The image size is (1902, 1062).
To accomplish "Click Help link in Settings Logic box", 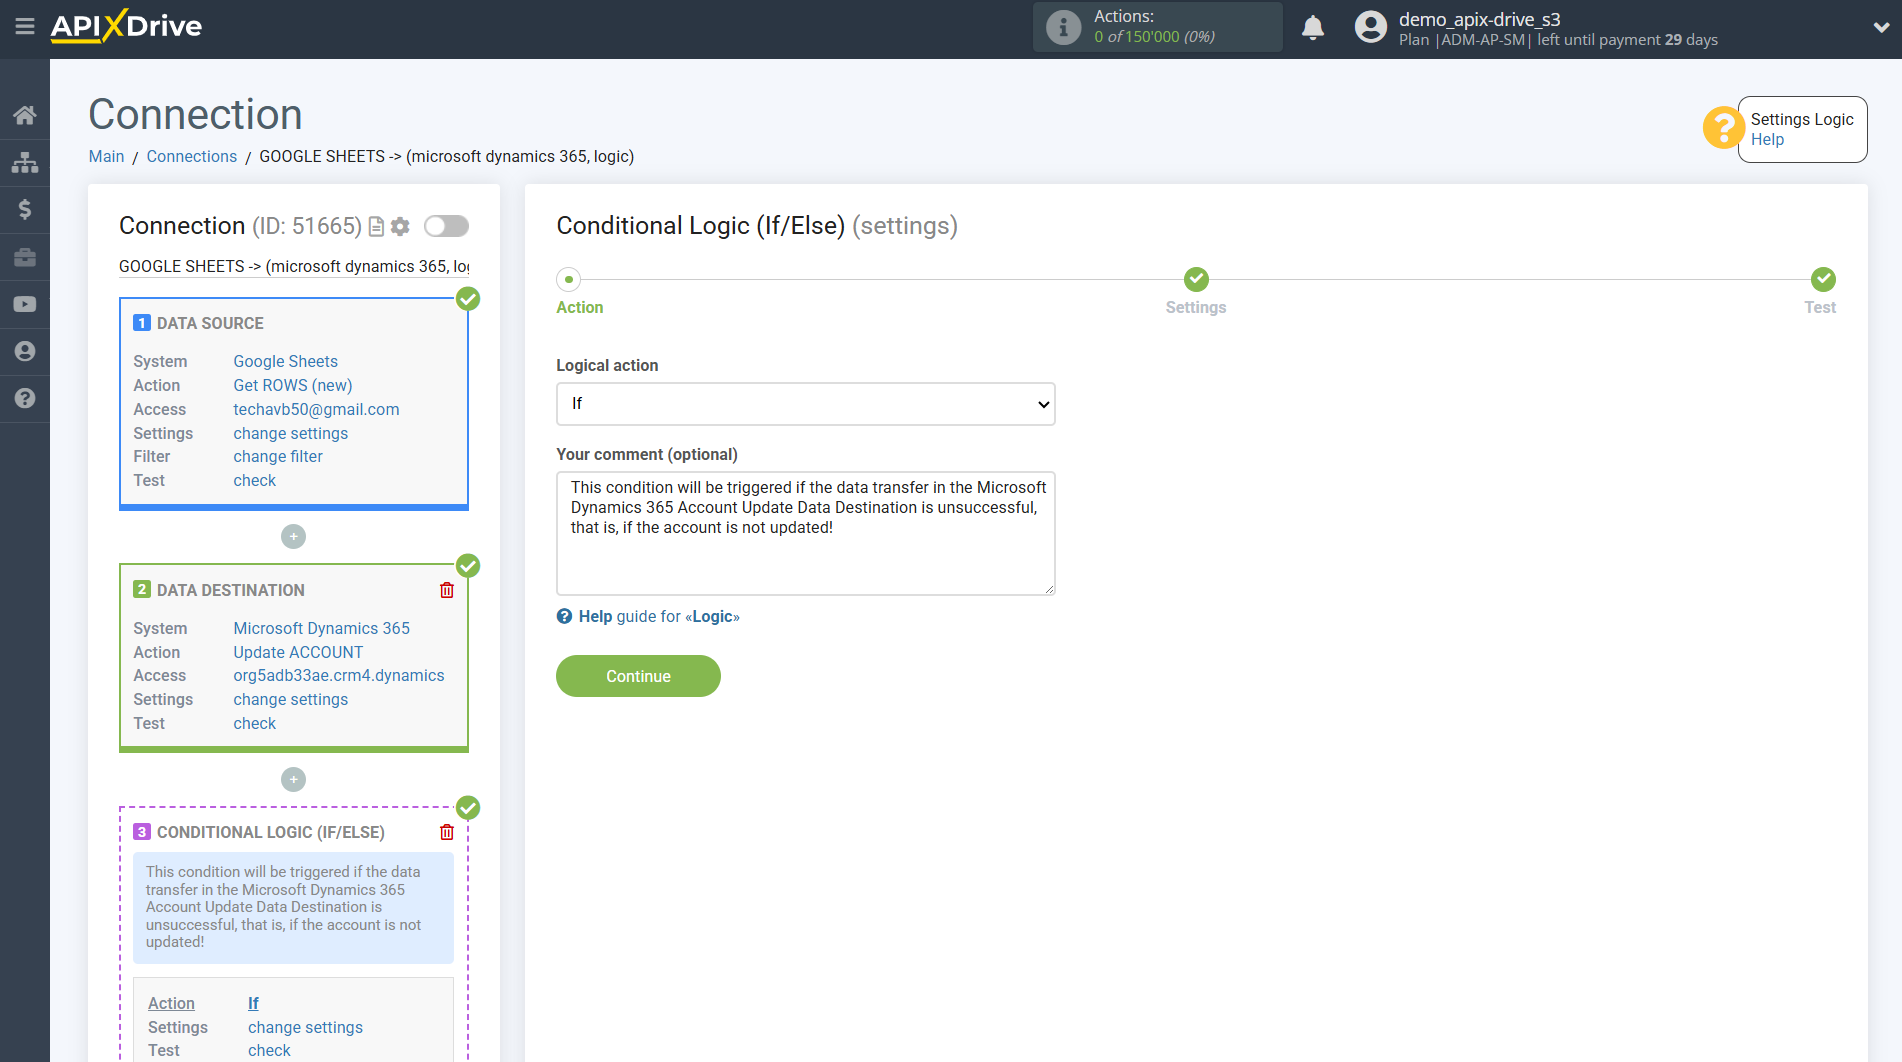I will [x=1767, y=140].
